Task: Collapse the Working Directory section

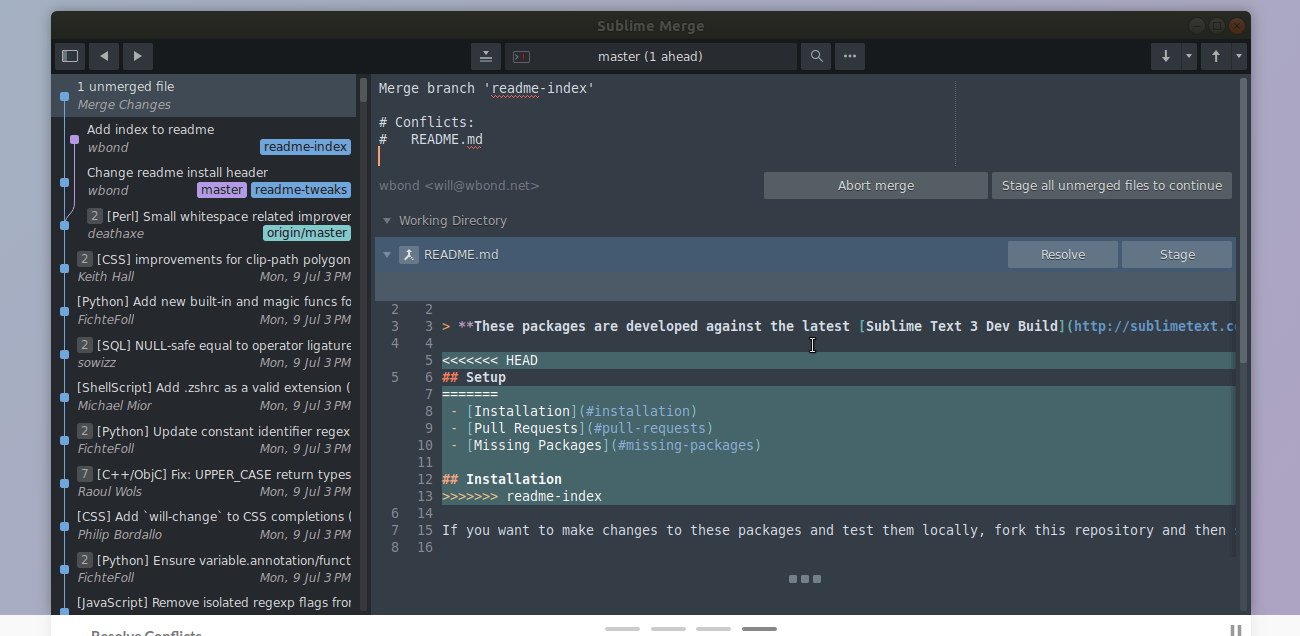Action: tap(387, 221)
